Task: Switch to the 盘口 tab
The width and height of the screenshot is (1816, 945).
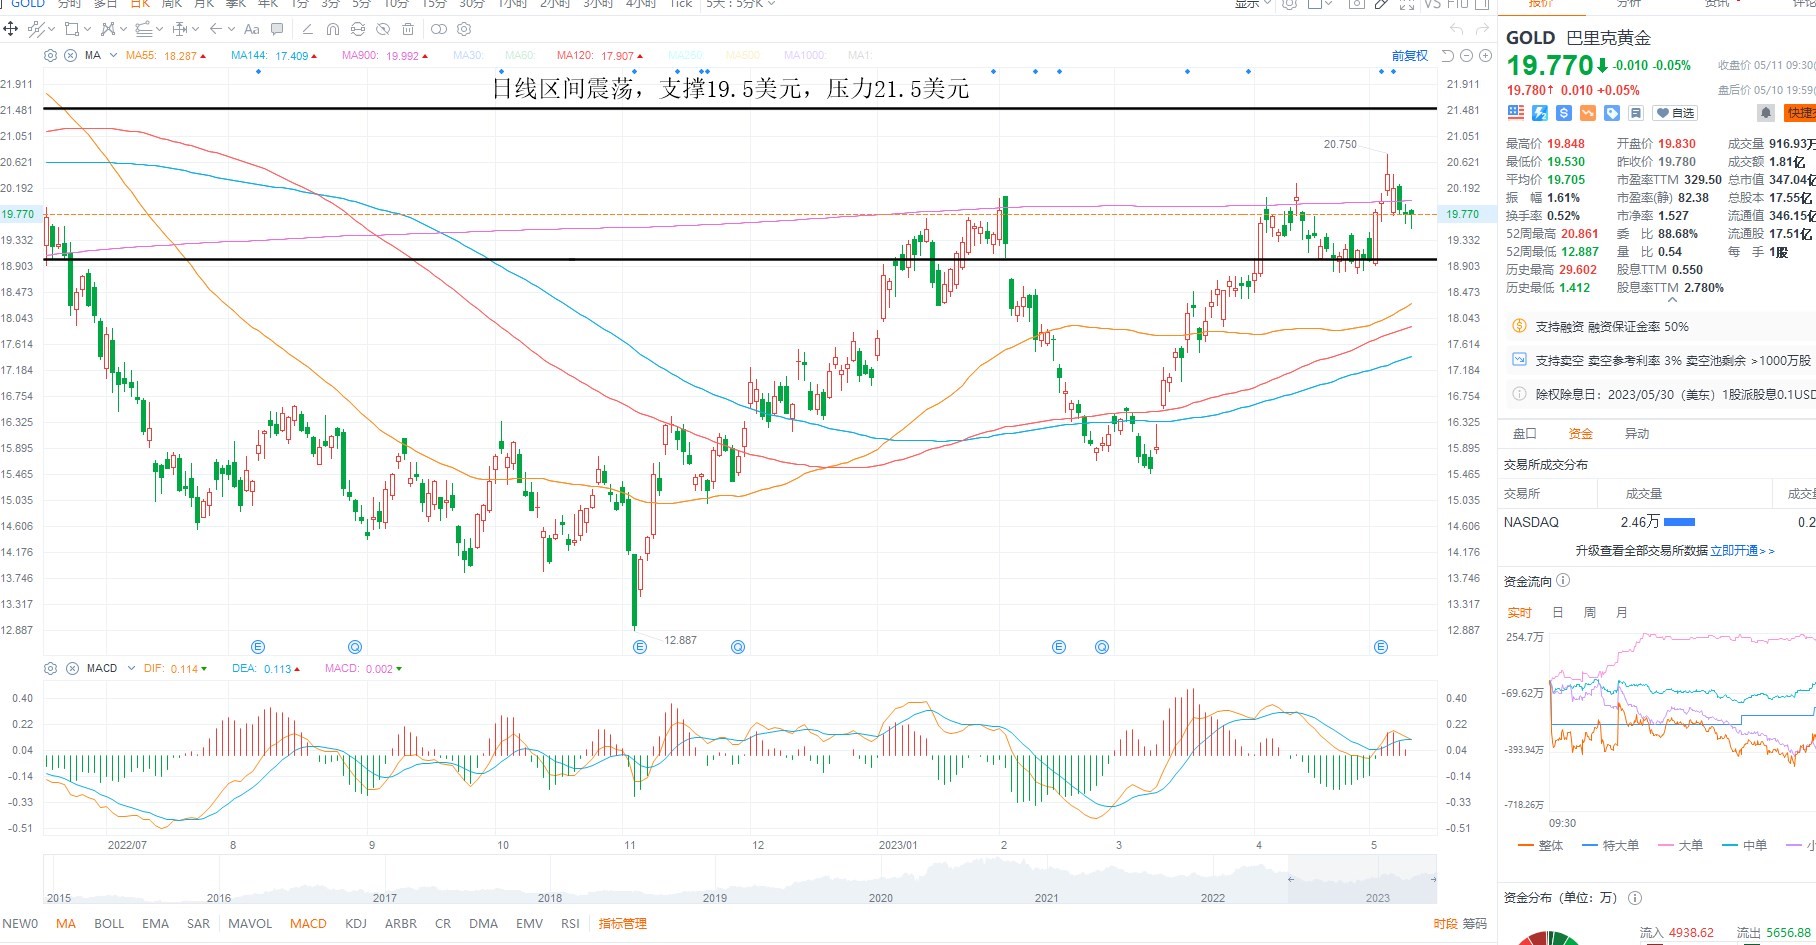Action: (1524, 433)
